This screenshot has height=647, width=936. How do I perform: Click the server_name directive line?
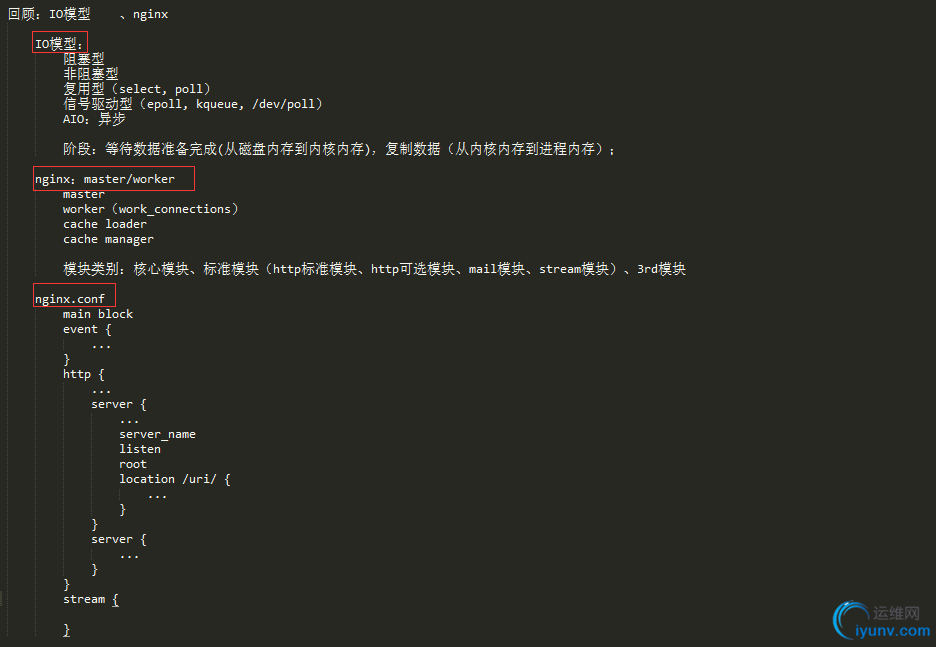(158, 434)
